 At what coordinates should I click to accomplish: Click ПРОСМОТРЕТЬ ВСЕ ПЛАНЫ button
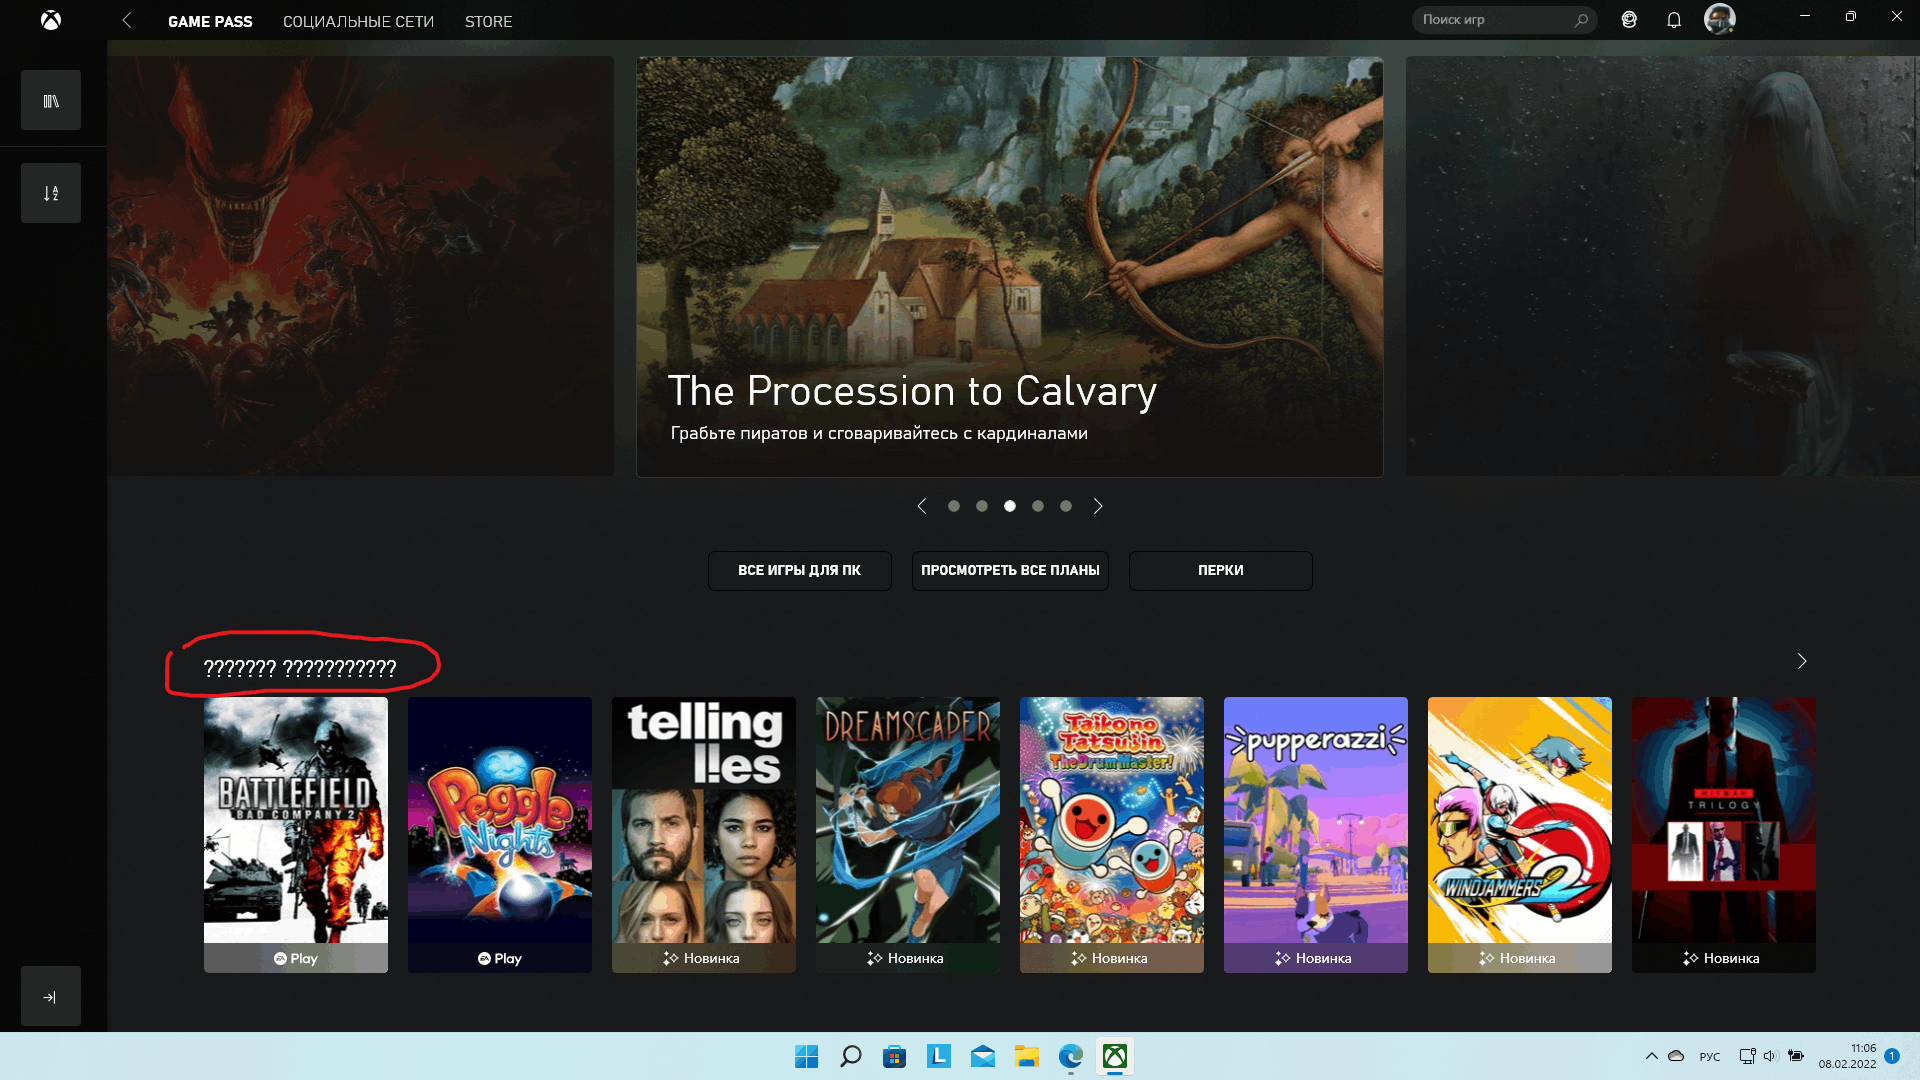(1010, 570)
